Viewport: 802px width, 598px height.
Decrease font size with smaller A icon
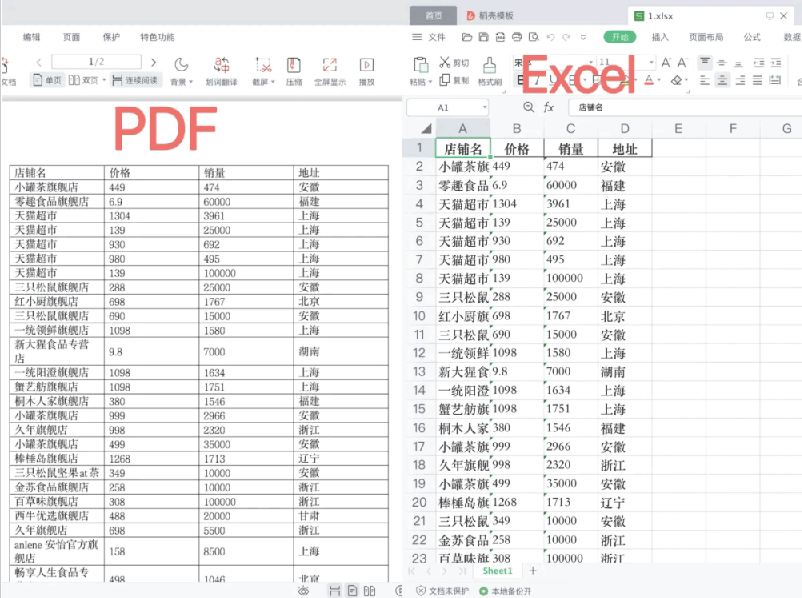point(682,62)
